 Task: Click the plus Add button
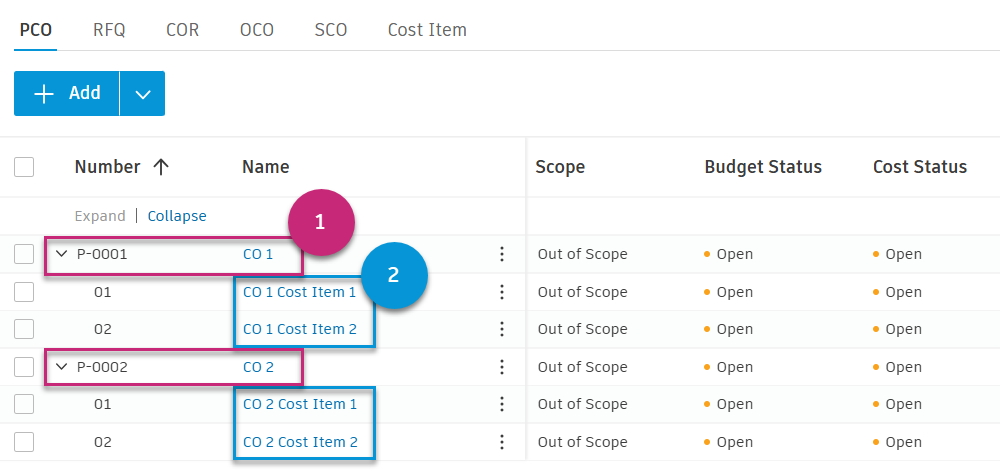[x=67, y=93]
